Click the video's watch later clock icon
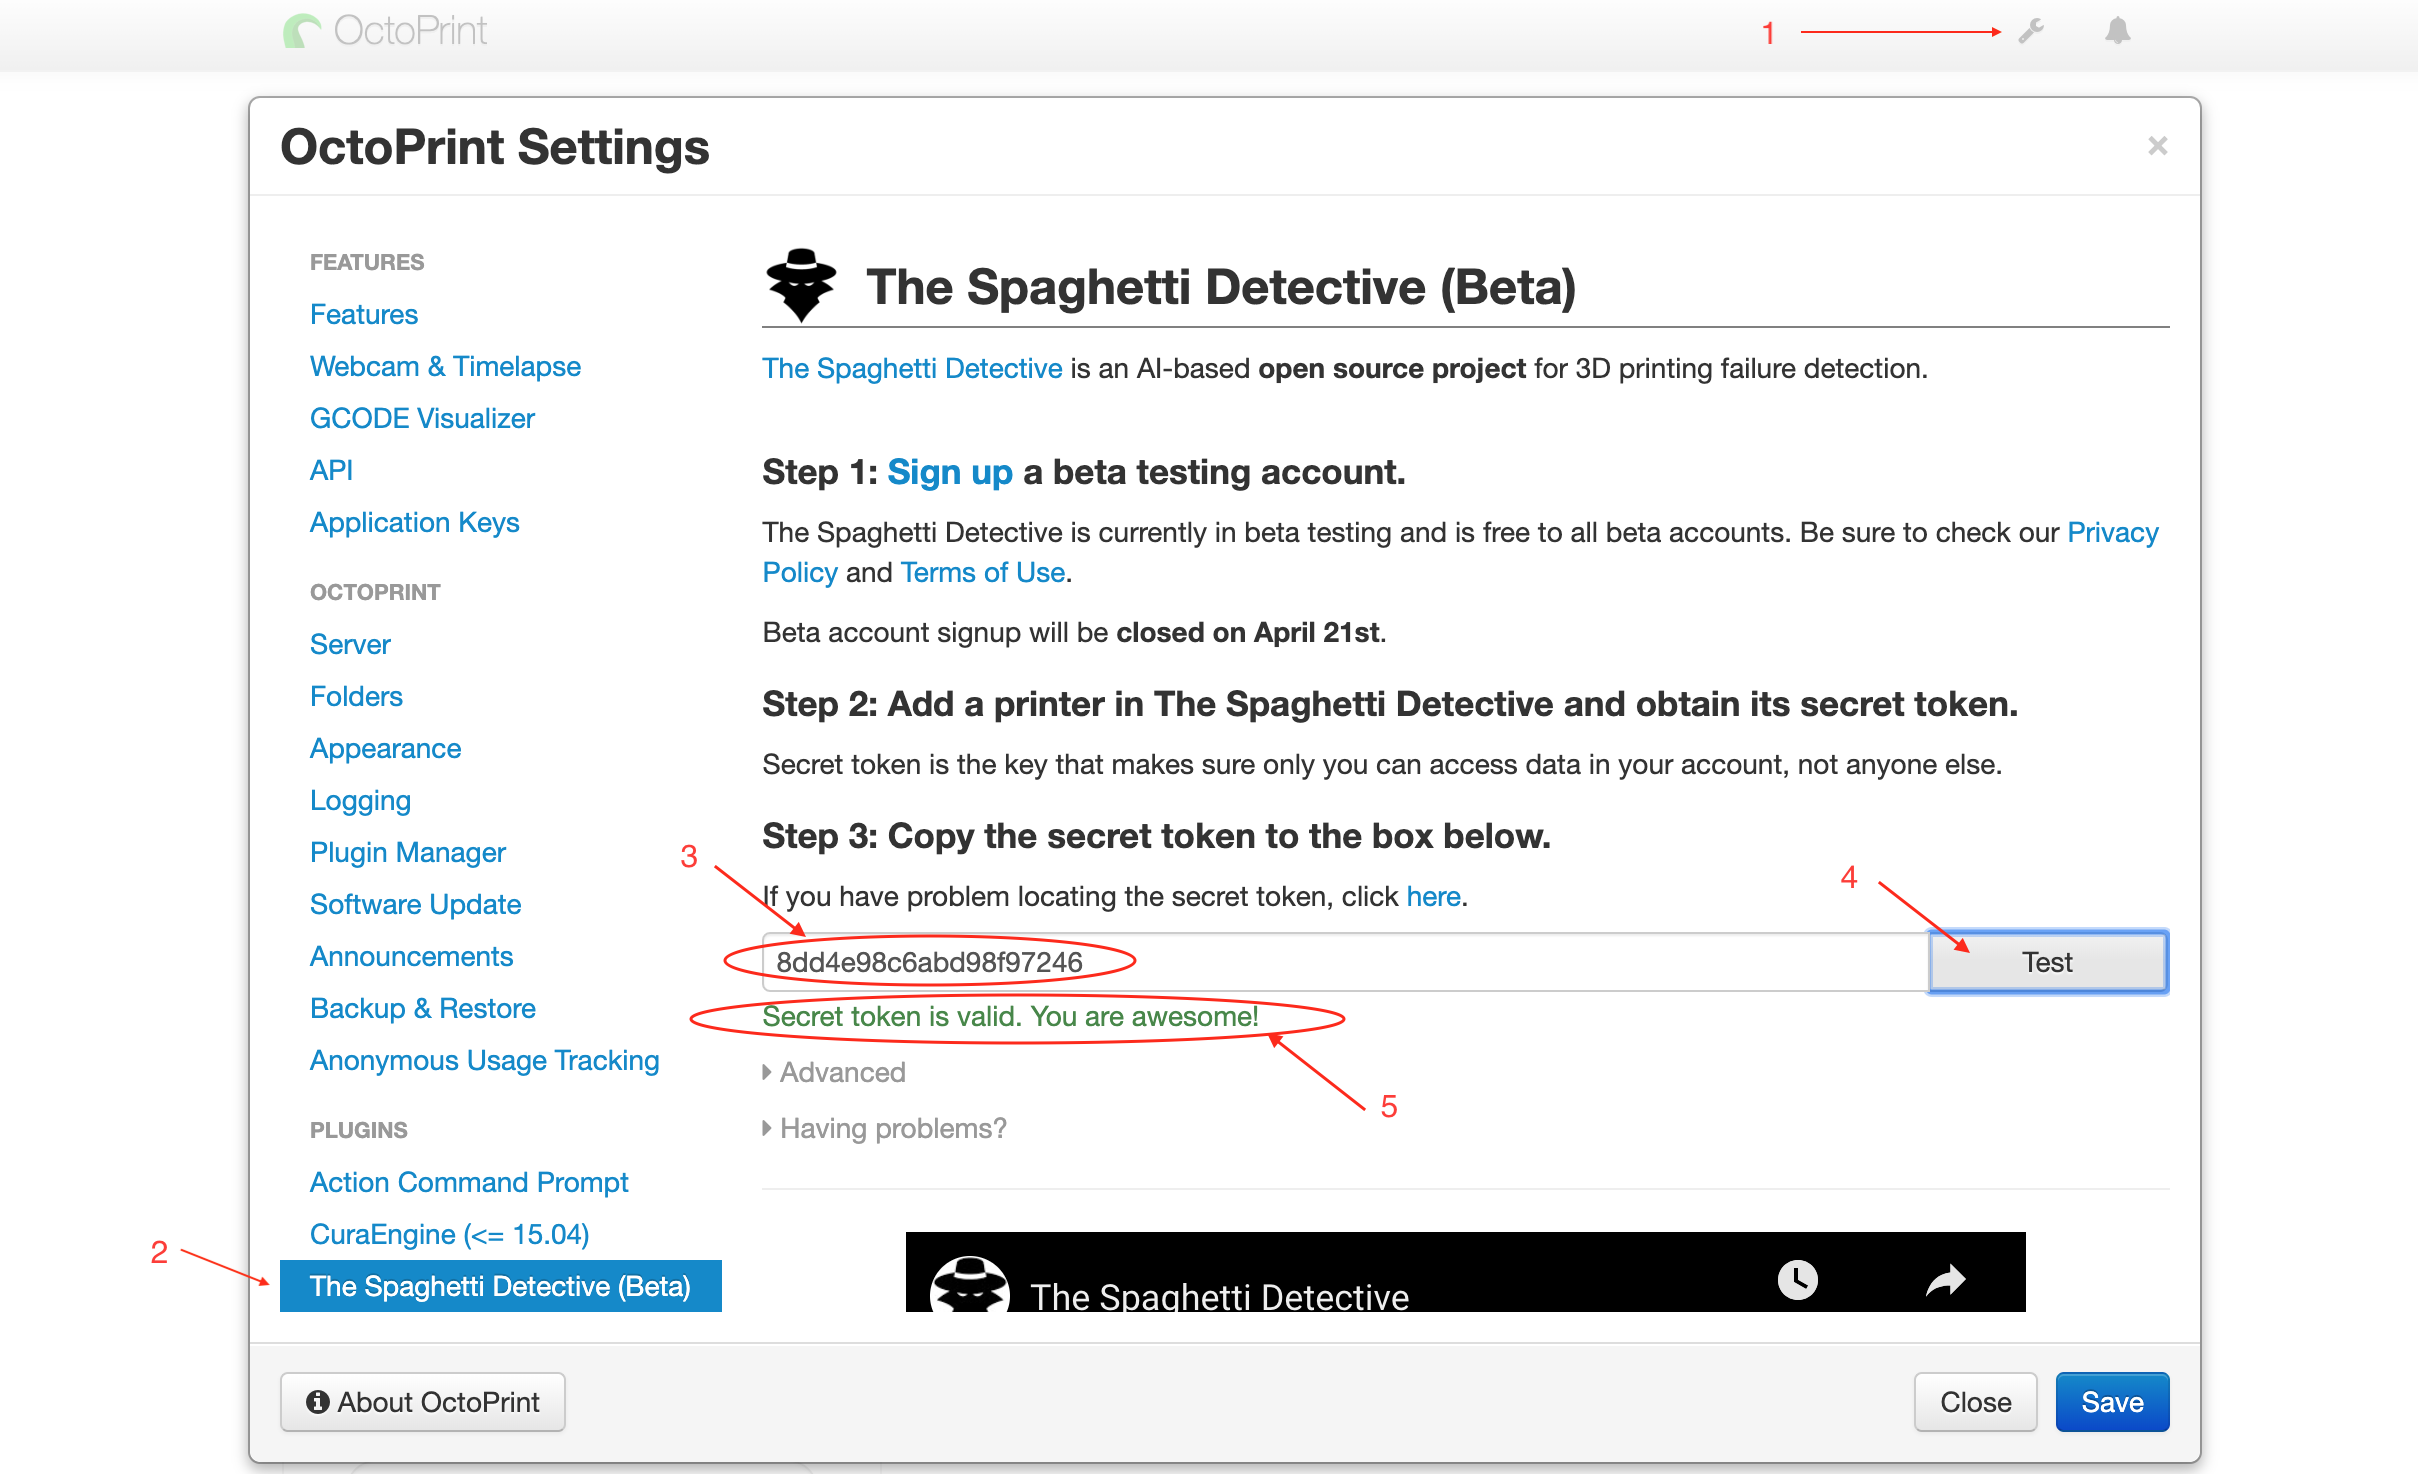Viewport: 2418px width, 1474px height. tap(1797, 1279)
